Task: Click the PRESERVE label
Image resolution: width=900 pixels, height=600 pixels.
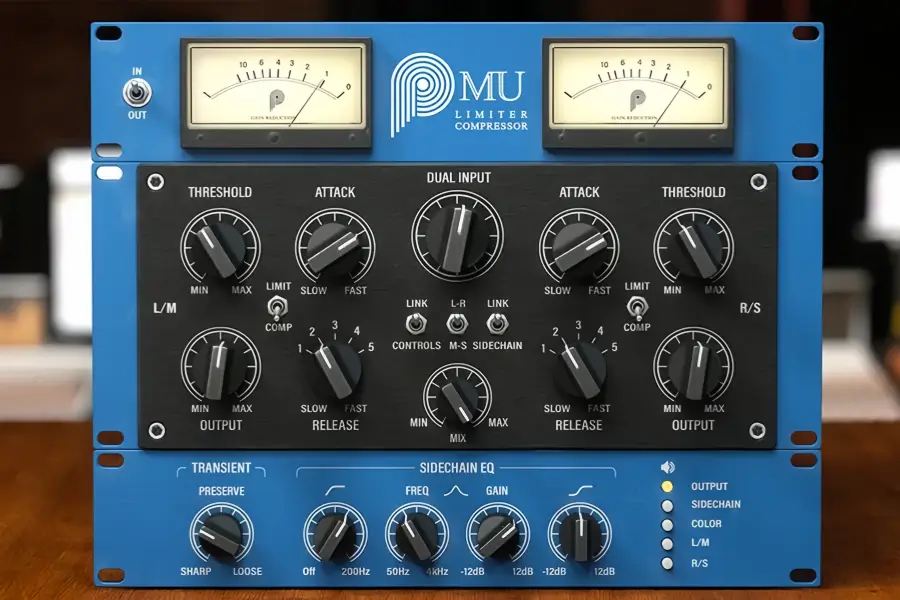Action: point(222,491)
